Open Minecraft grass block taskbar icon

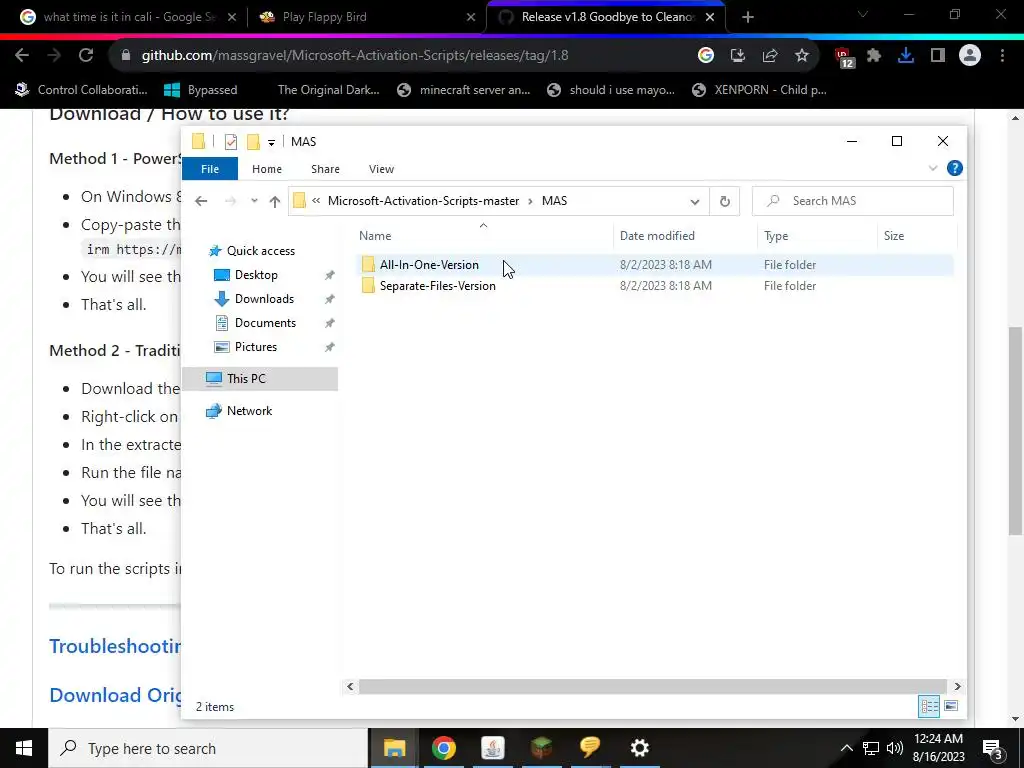click(x=541, y=748)
